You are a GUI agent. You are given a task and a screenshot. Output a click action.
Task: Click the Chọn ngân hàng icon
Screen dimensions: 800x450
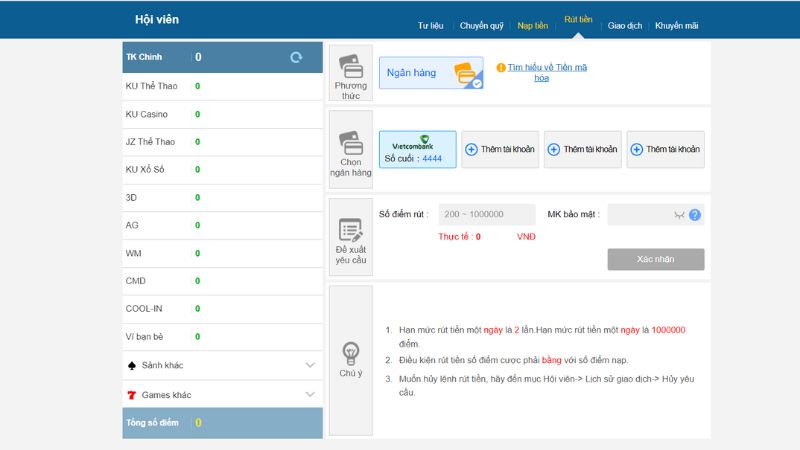point(350,142)
